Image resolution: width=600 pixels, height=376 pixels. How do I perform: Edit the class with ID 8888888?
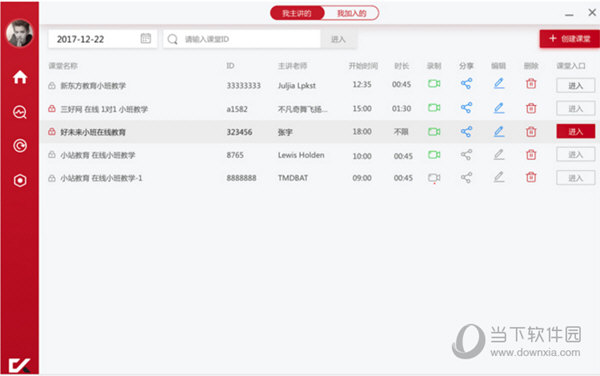click(499, 177)
